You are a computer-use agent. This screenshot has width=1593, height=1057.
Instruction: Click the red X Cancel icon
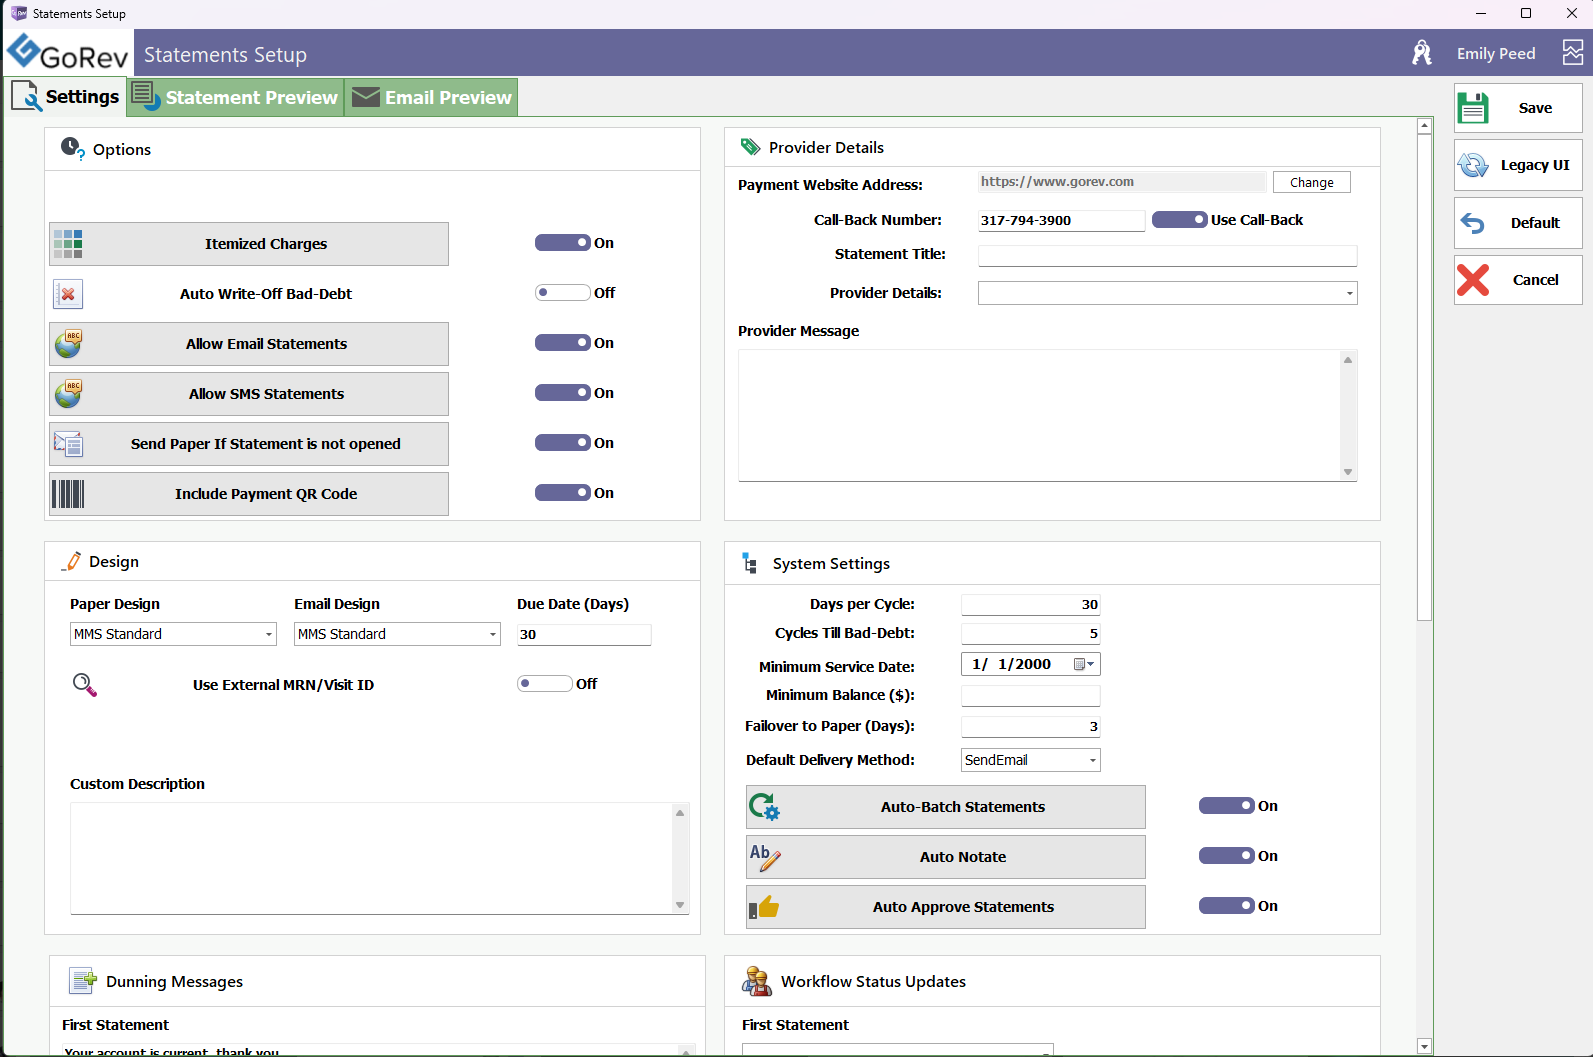pyautogui.click(x=1473, y=280)
